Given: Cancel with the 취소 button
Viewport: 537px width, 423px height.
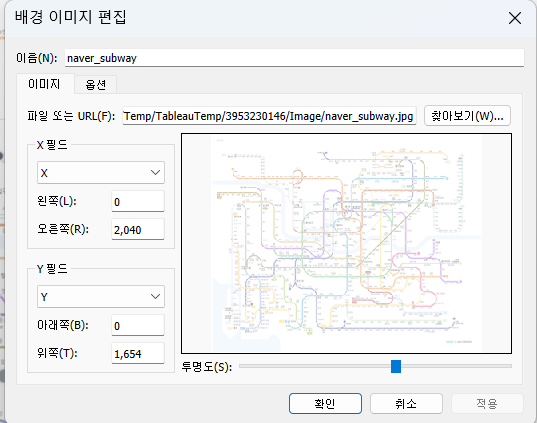Looking at the screenshot, I should (x=406, y=403).
